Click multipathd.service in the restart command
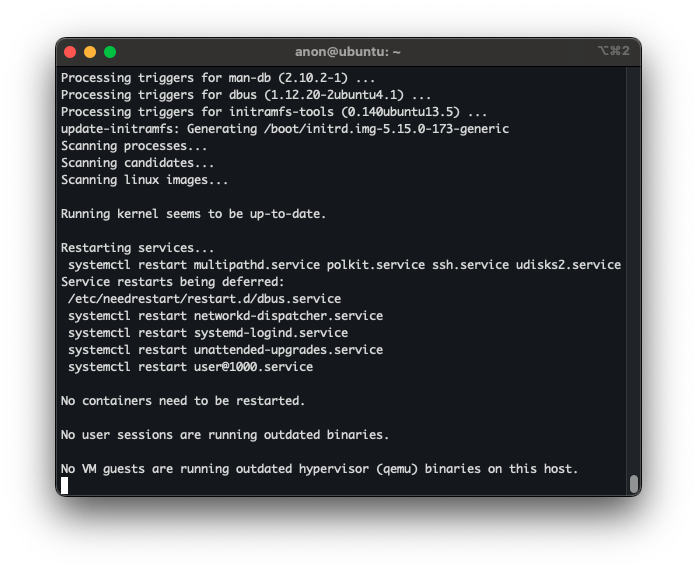Image resolution: width=697 pixels, height=570 pixels. pyautogui.click(x=256, y=264)
